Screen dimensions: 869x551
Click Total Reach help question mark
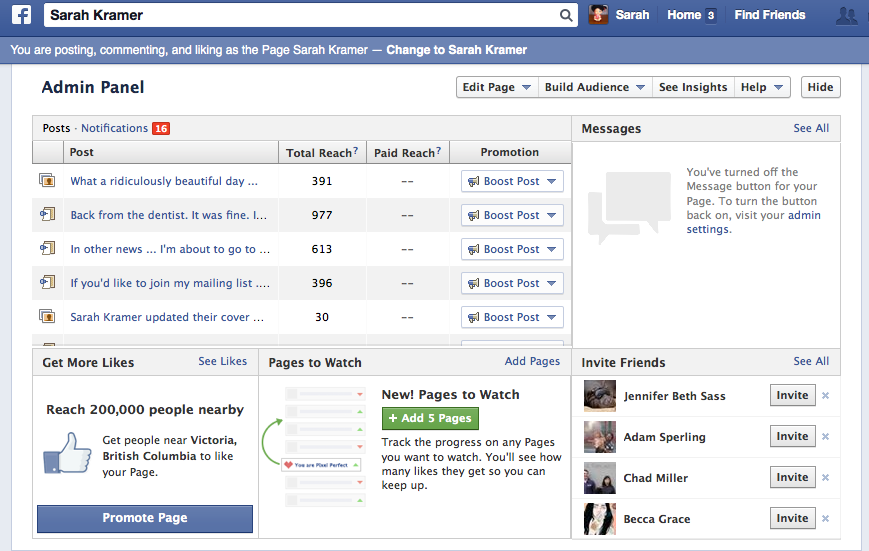point(355,150)
